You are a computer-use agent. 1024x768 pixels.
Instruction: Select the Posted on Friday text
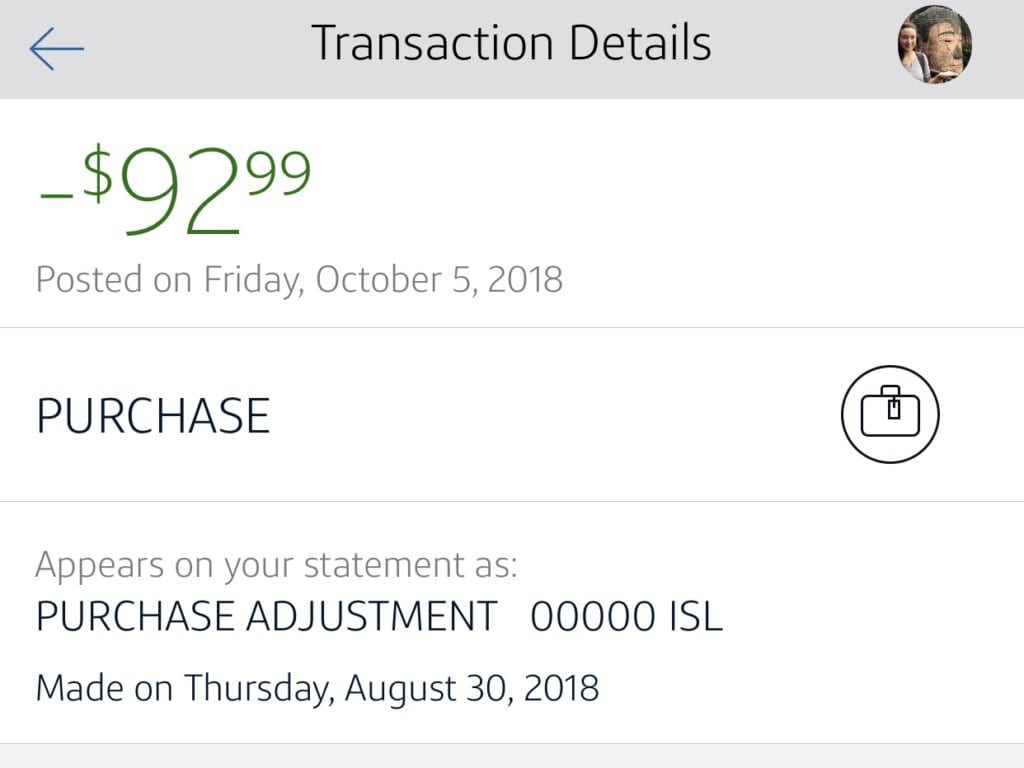click(x=166, y=279)
